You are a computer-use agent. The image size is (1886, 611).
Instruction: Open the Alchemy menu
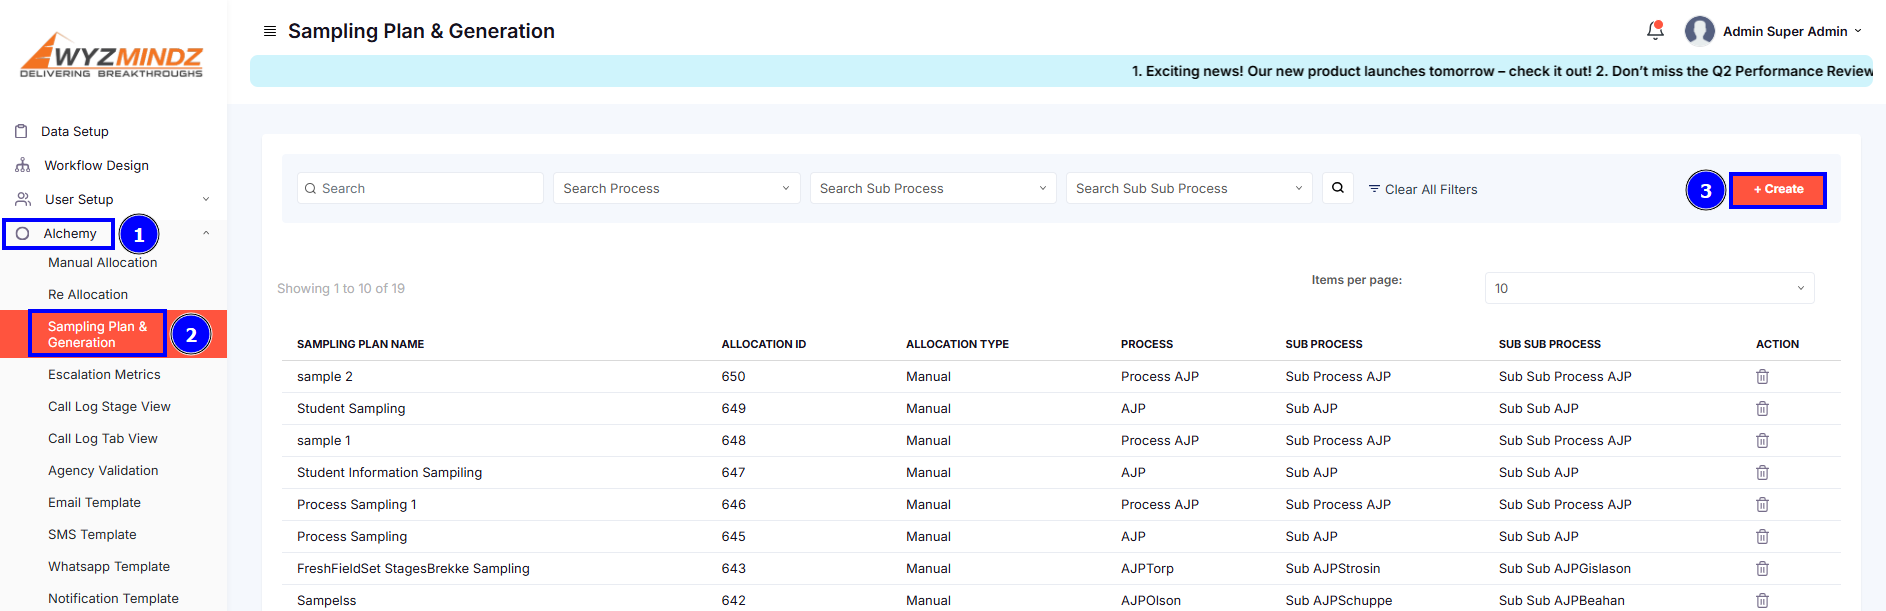coord(70,233)
